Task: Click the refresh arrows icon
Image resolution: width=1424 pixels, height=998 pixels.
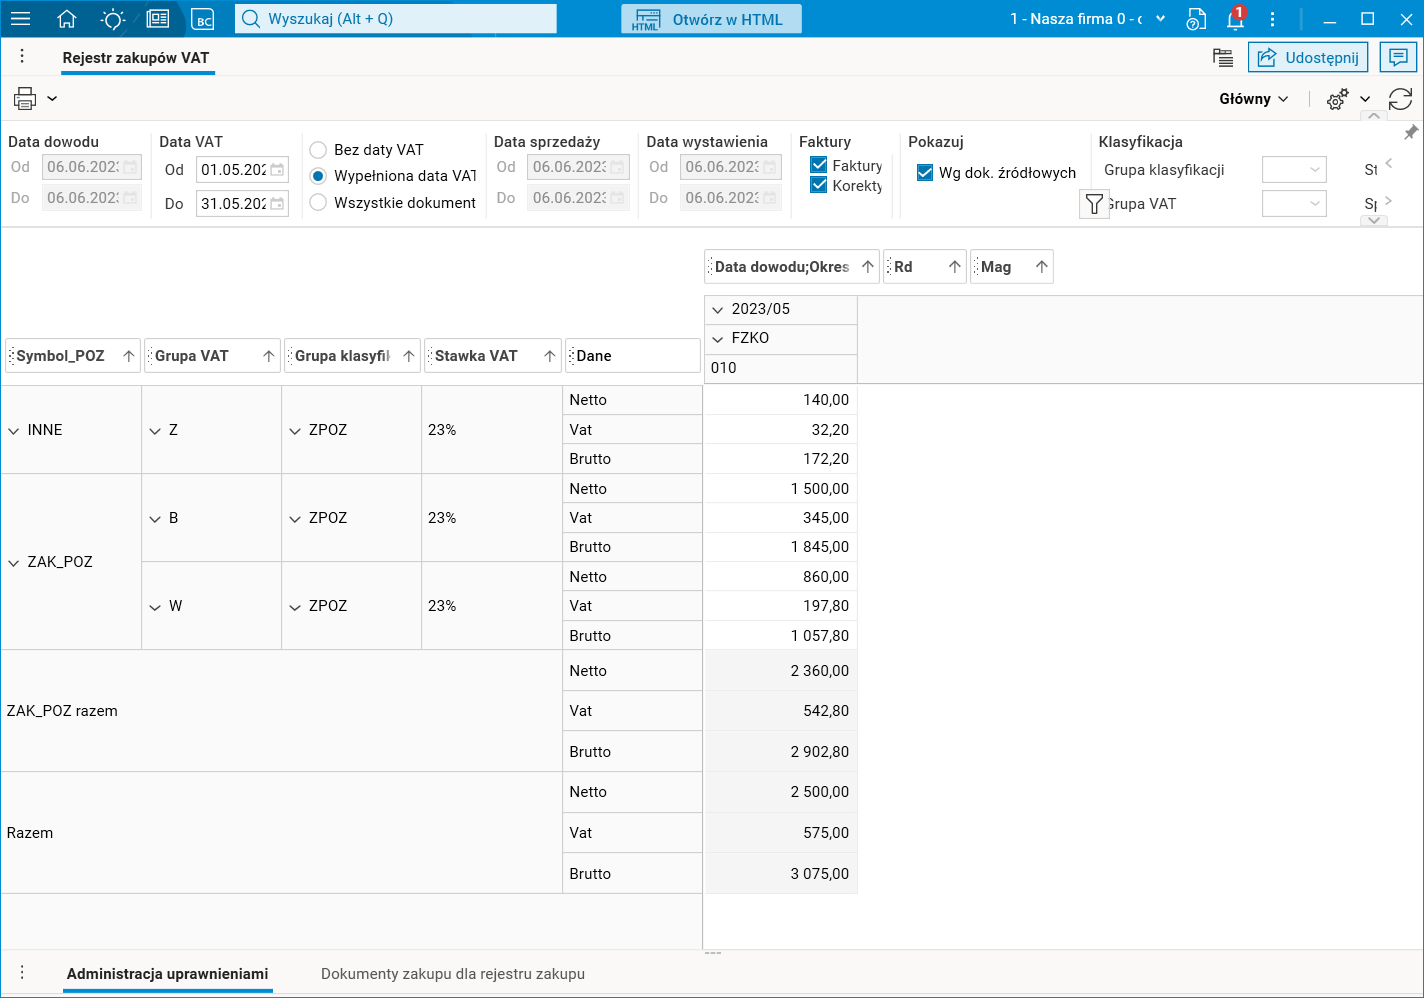Action: click(1400, 99)
